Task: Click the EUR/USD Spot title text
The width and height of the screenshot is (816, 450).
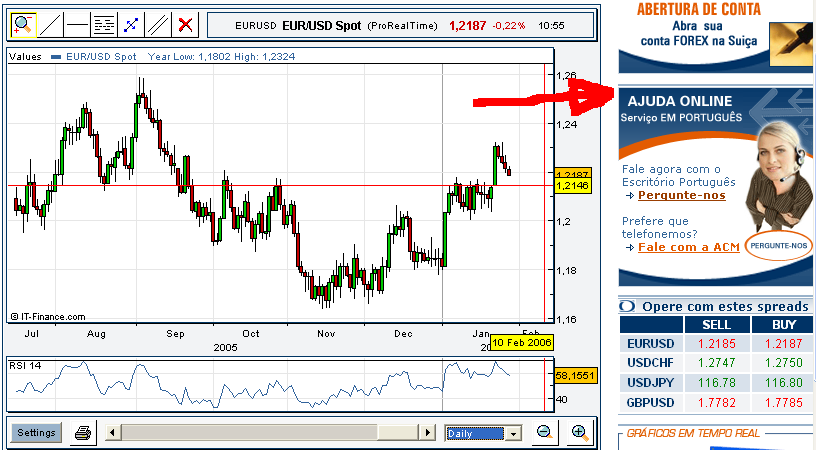Action: 322,25
